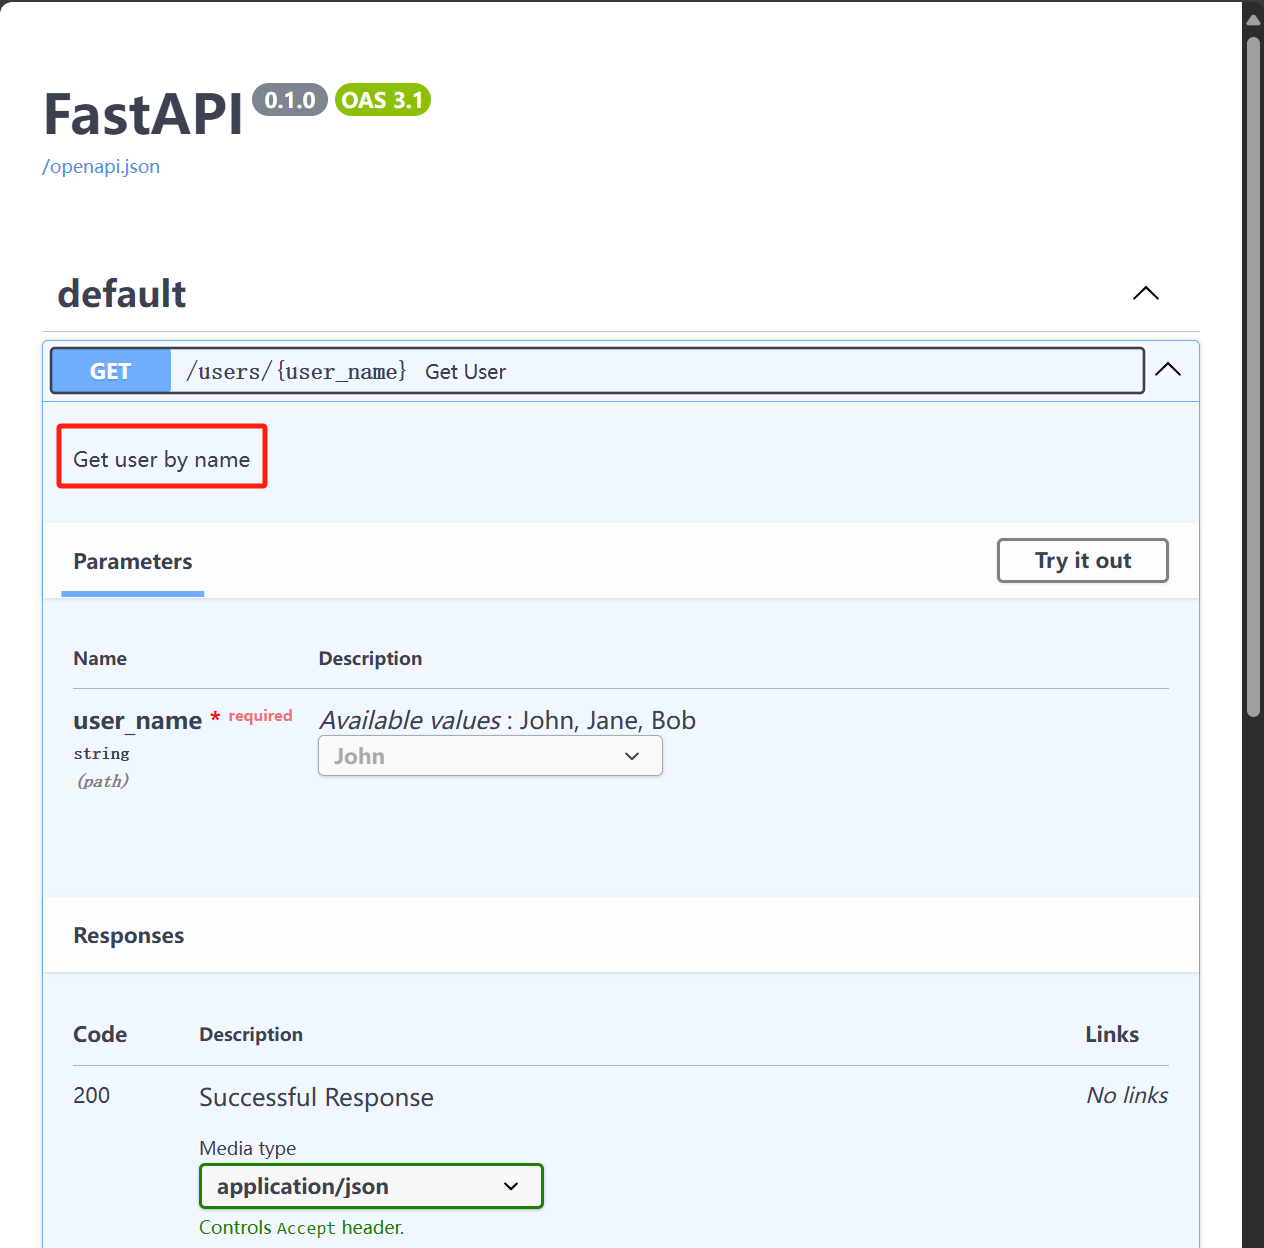
Task: Click the OAS 3.1 badge
Action: [383, 100]
